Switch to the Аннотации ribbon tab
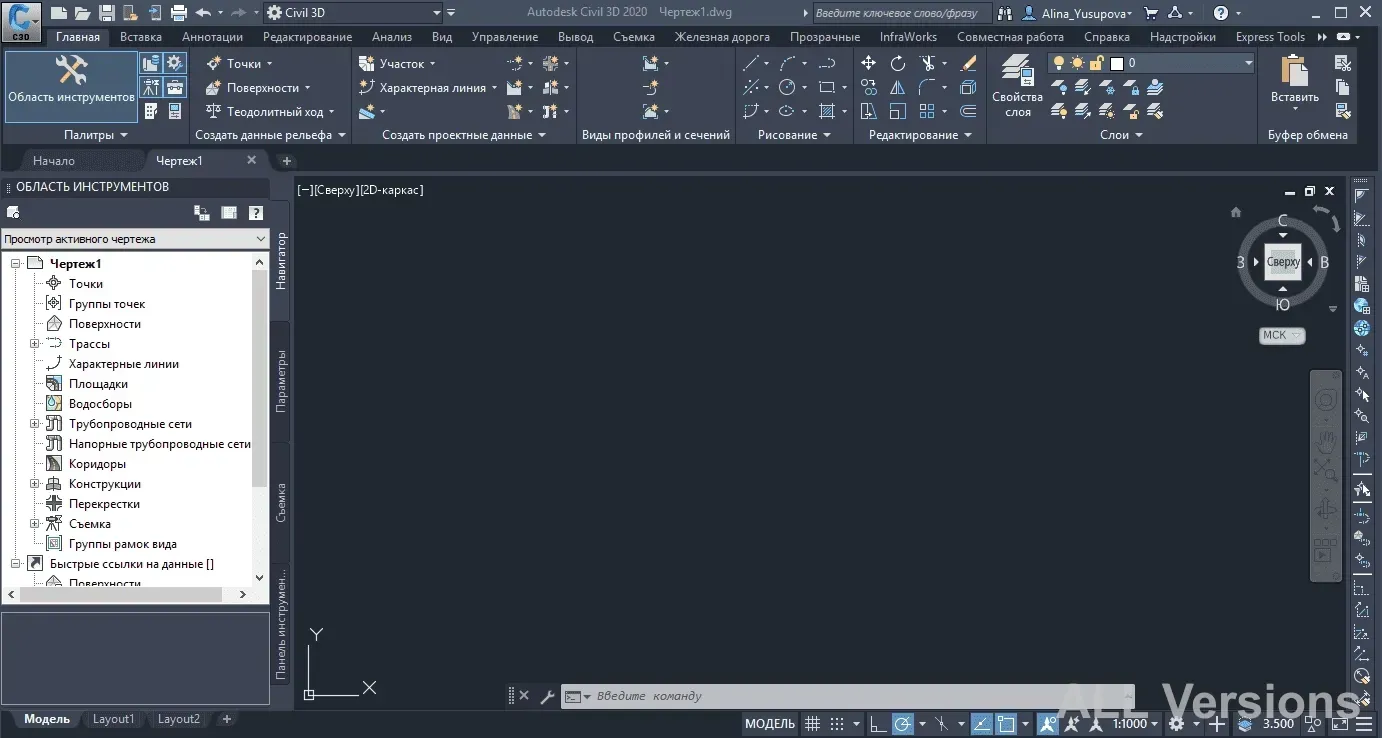Image resolution: width=1382 pixels, height=738 pixels. coord(213,37)
